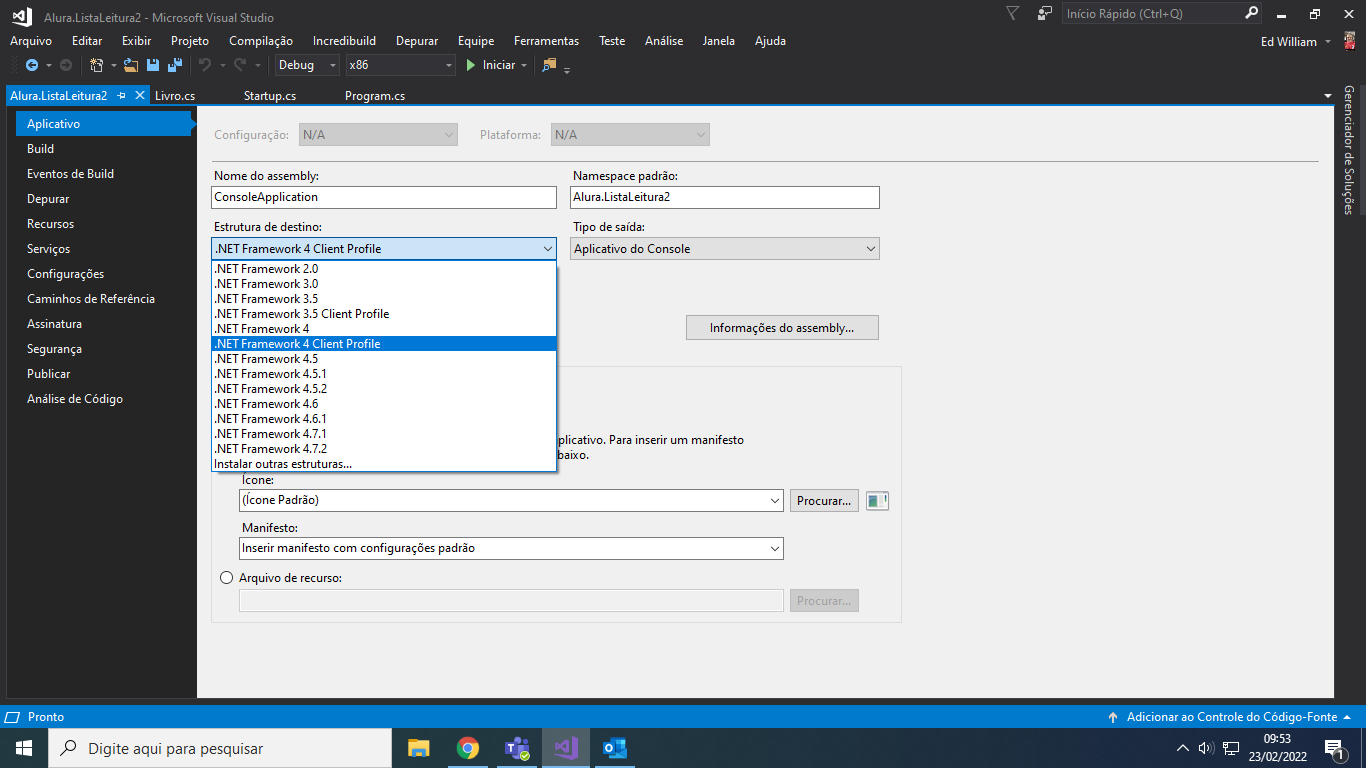Click the icon preview next to Procurar
1366x768 pixels.
(877, 501)
